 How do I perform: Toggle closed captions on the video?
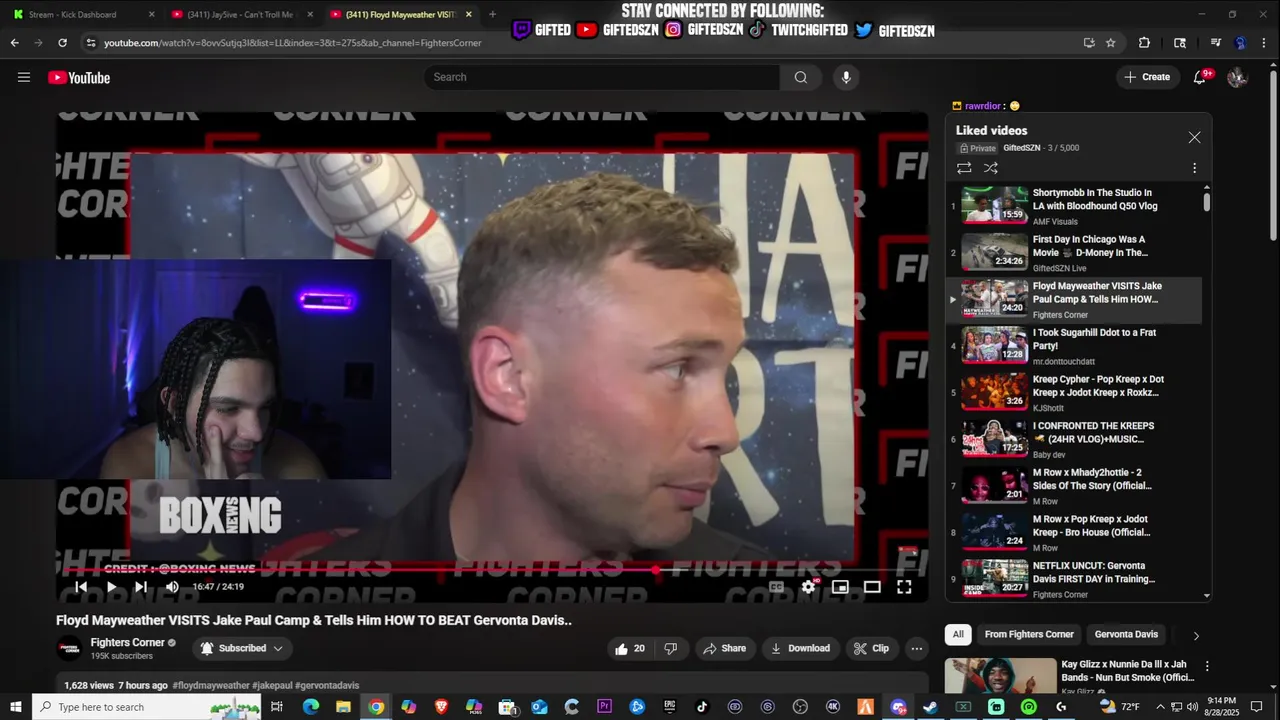(x=776, y=587)
